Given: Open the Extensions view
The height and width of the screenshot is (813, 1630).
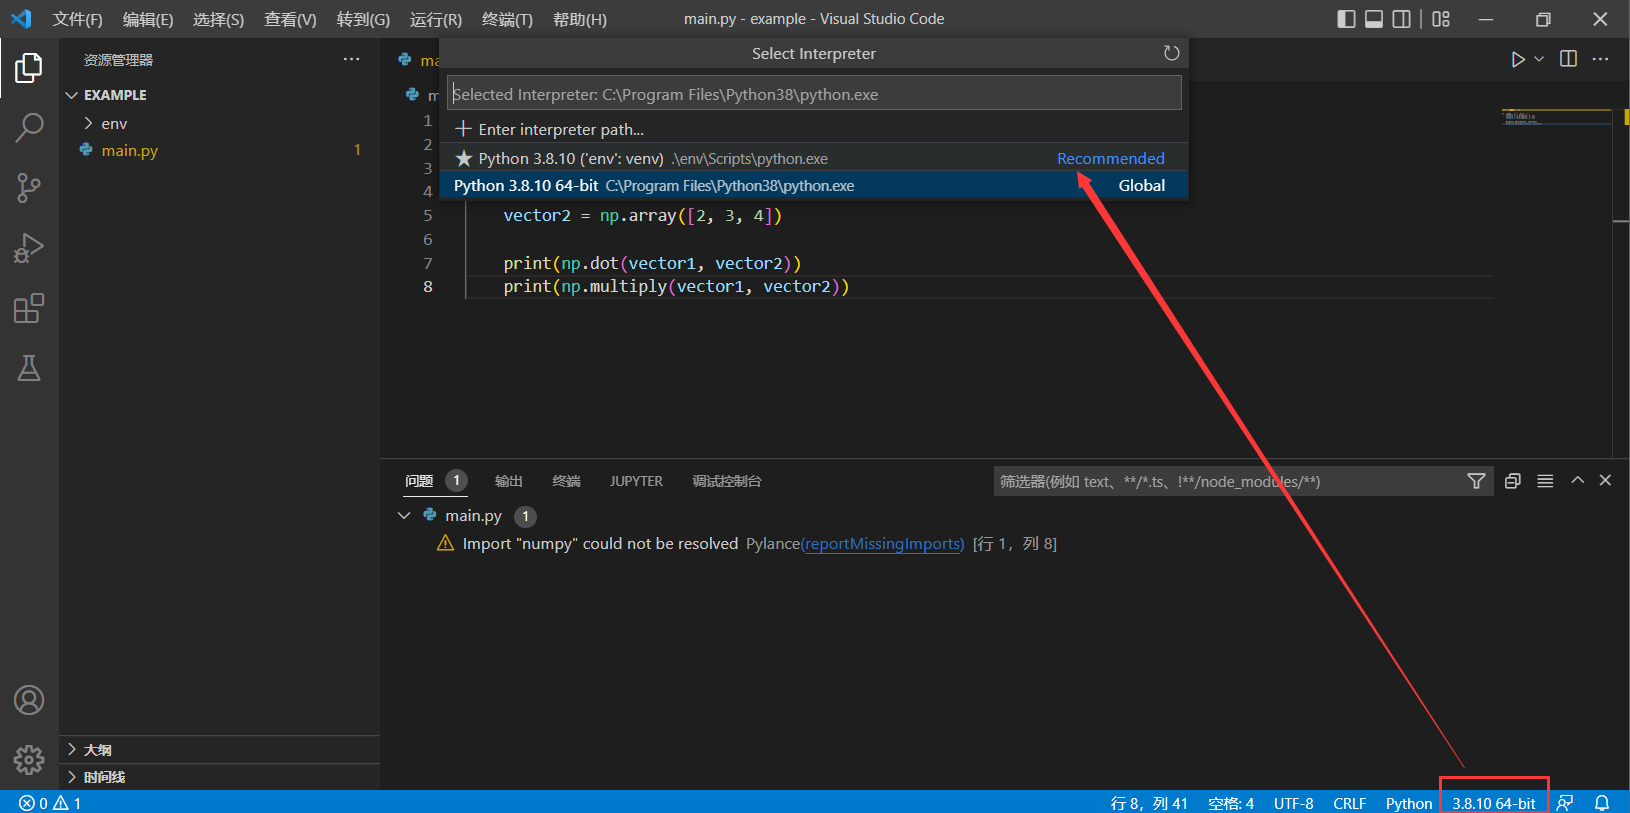Looking at the screenshot, I should (x=29, y=308).
